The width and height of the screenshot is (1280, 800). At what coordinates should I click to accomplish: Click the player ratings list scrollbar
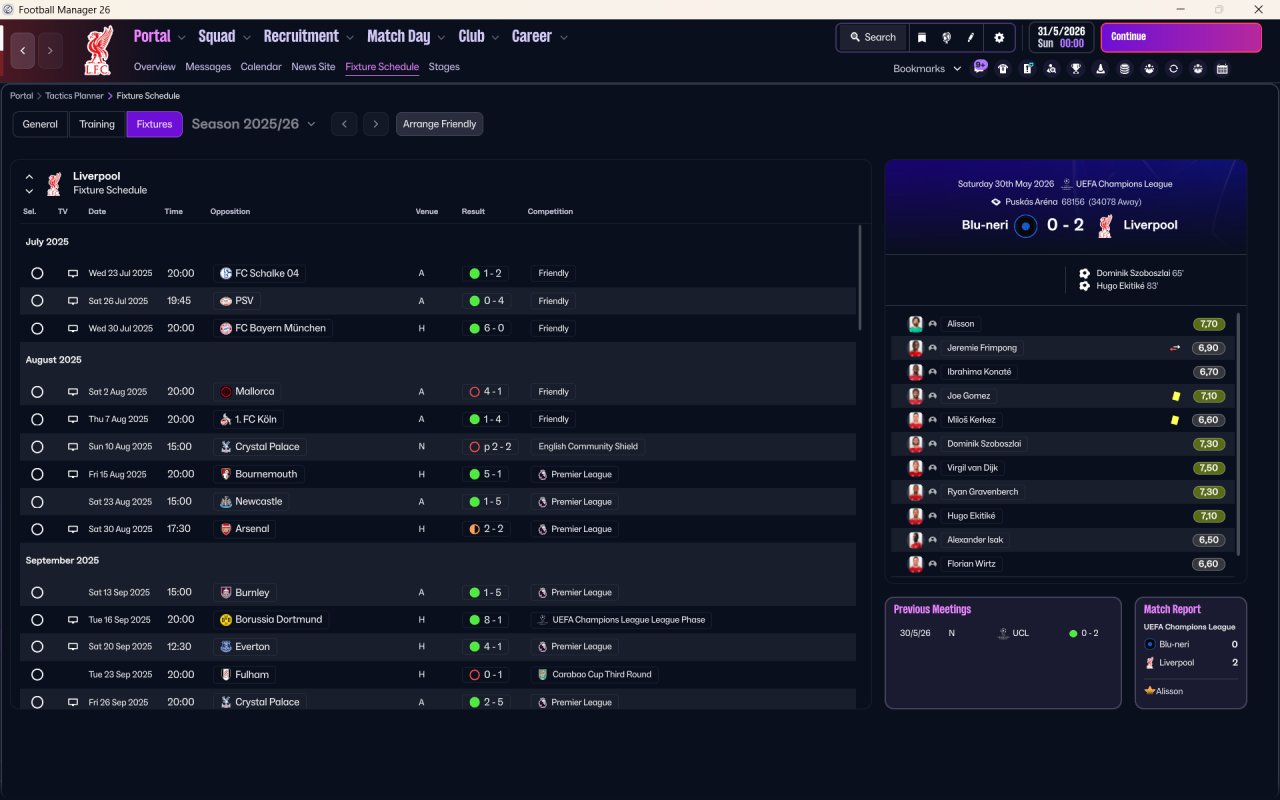1238,434
